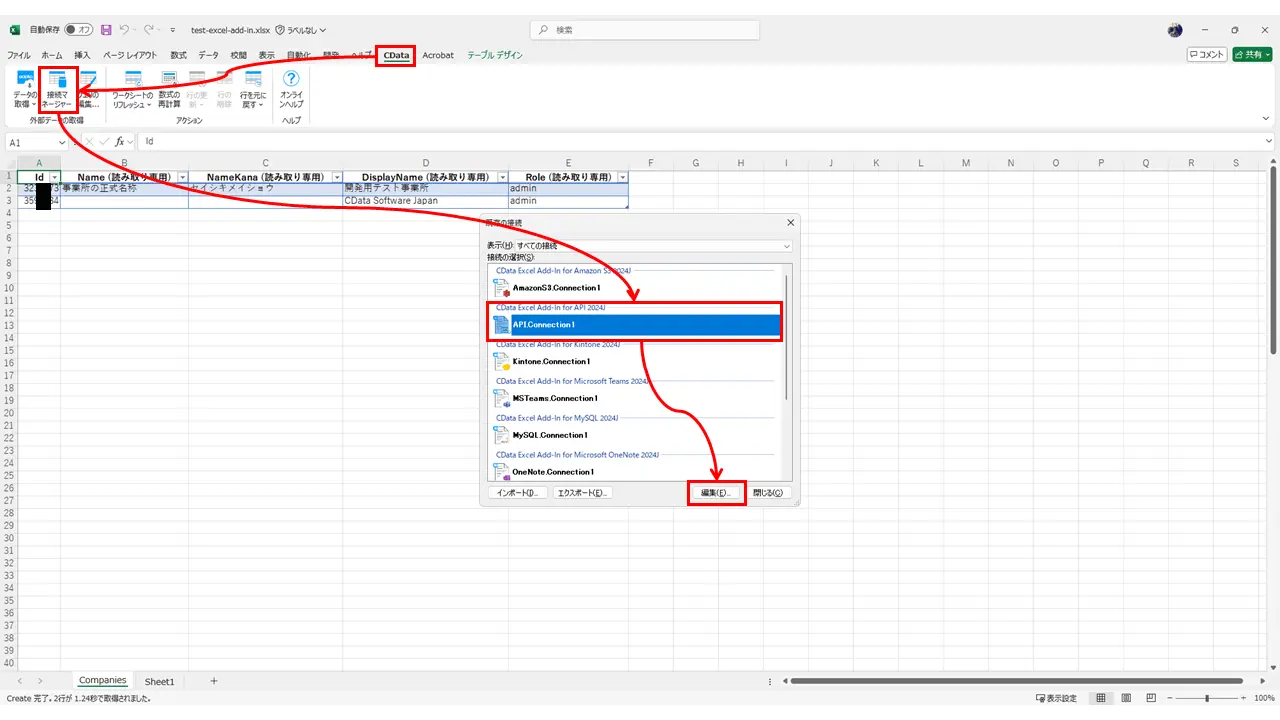Add a new sheet with the plus button
The width and height of the screenshot is (1280, 720).
click(213, 681)
